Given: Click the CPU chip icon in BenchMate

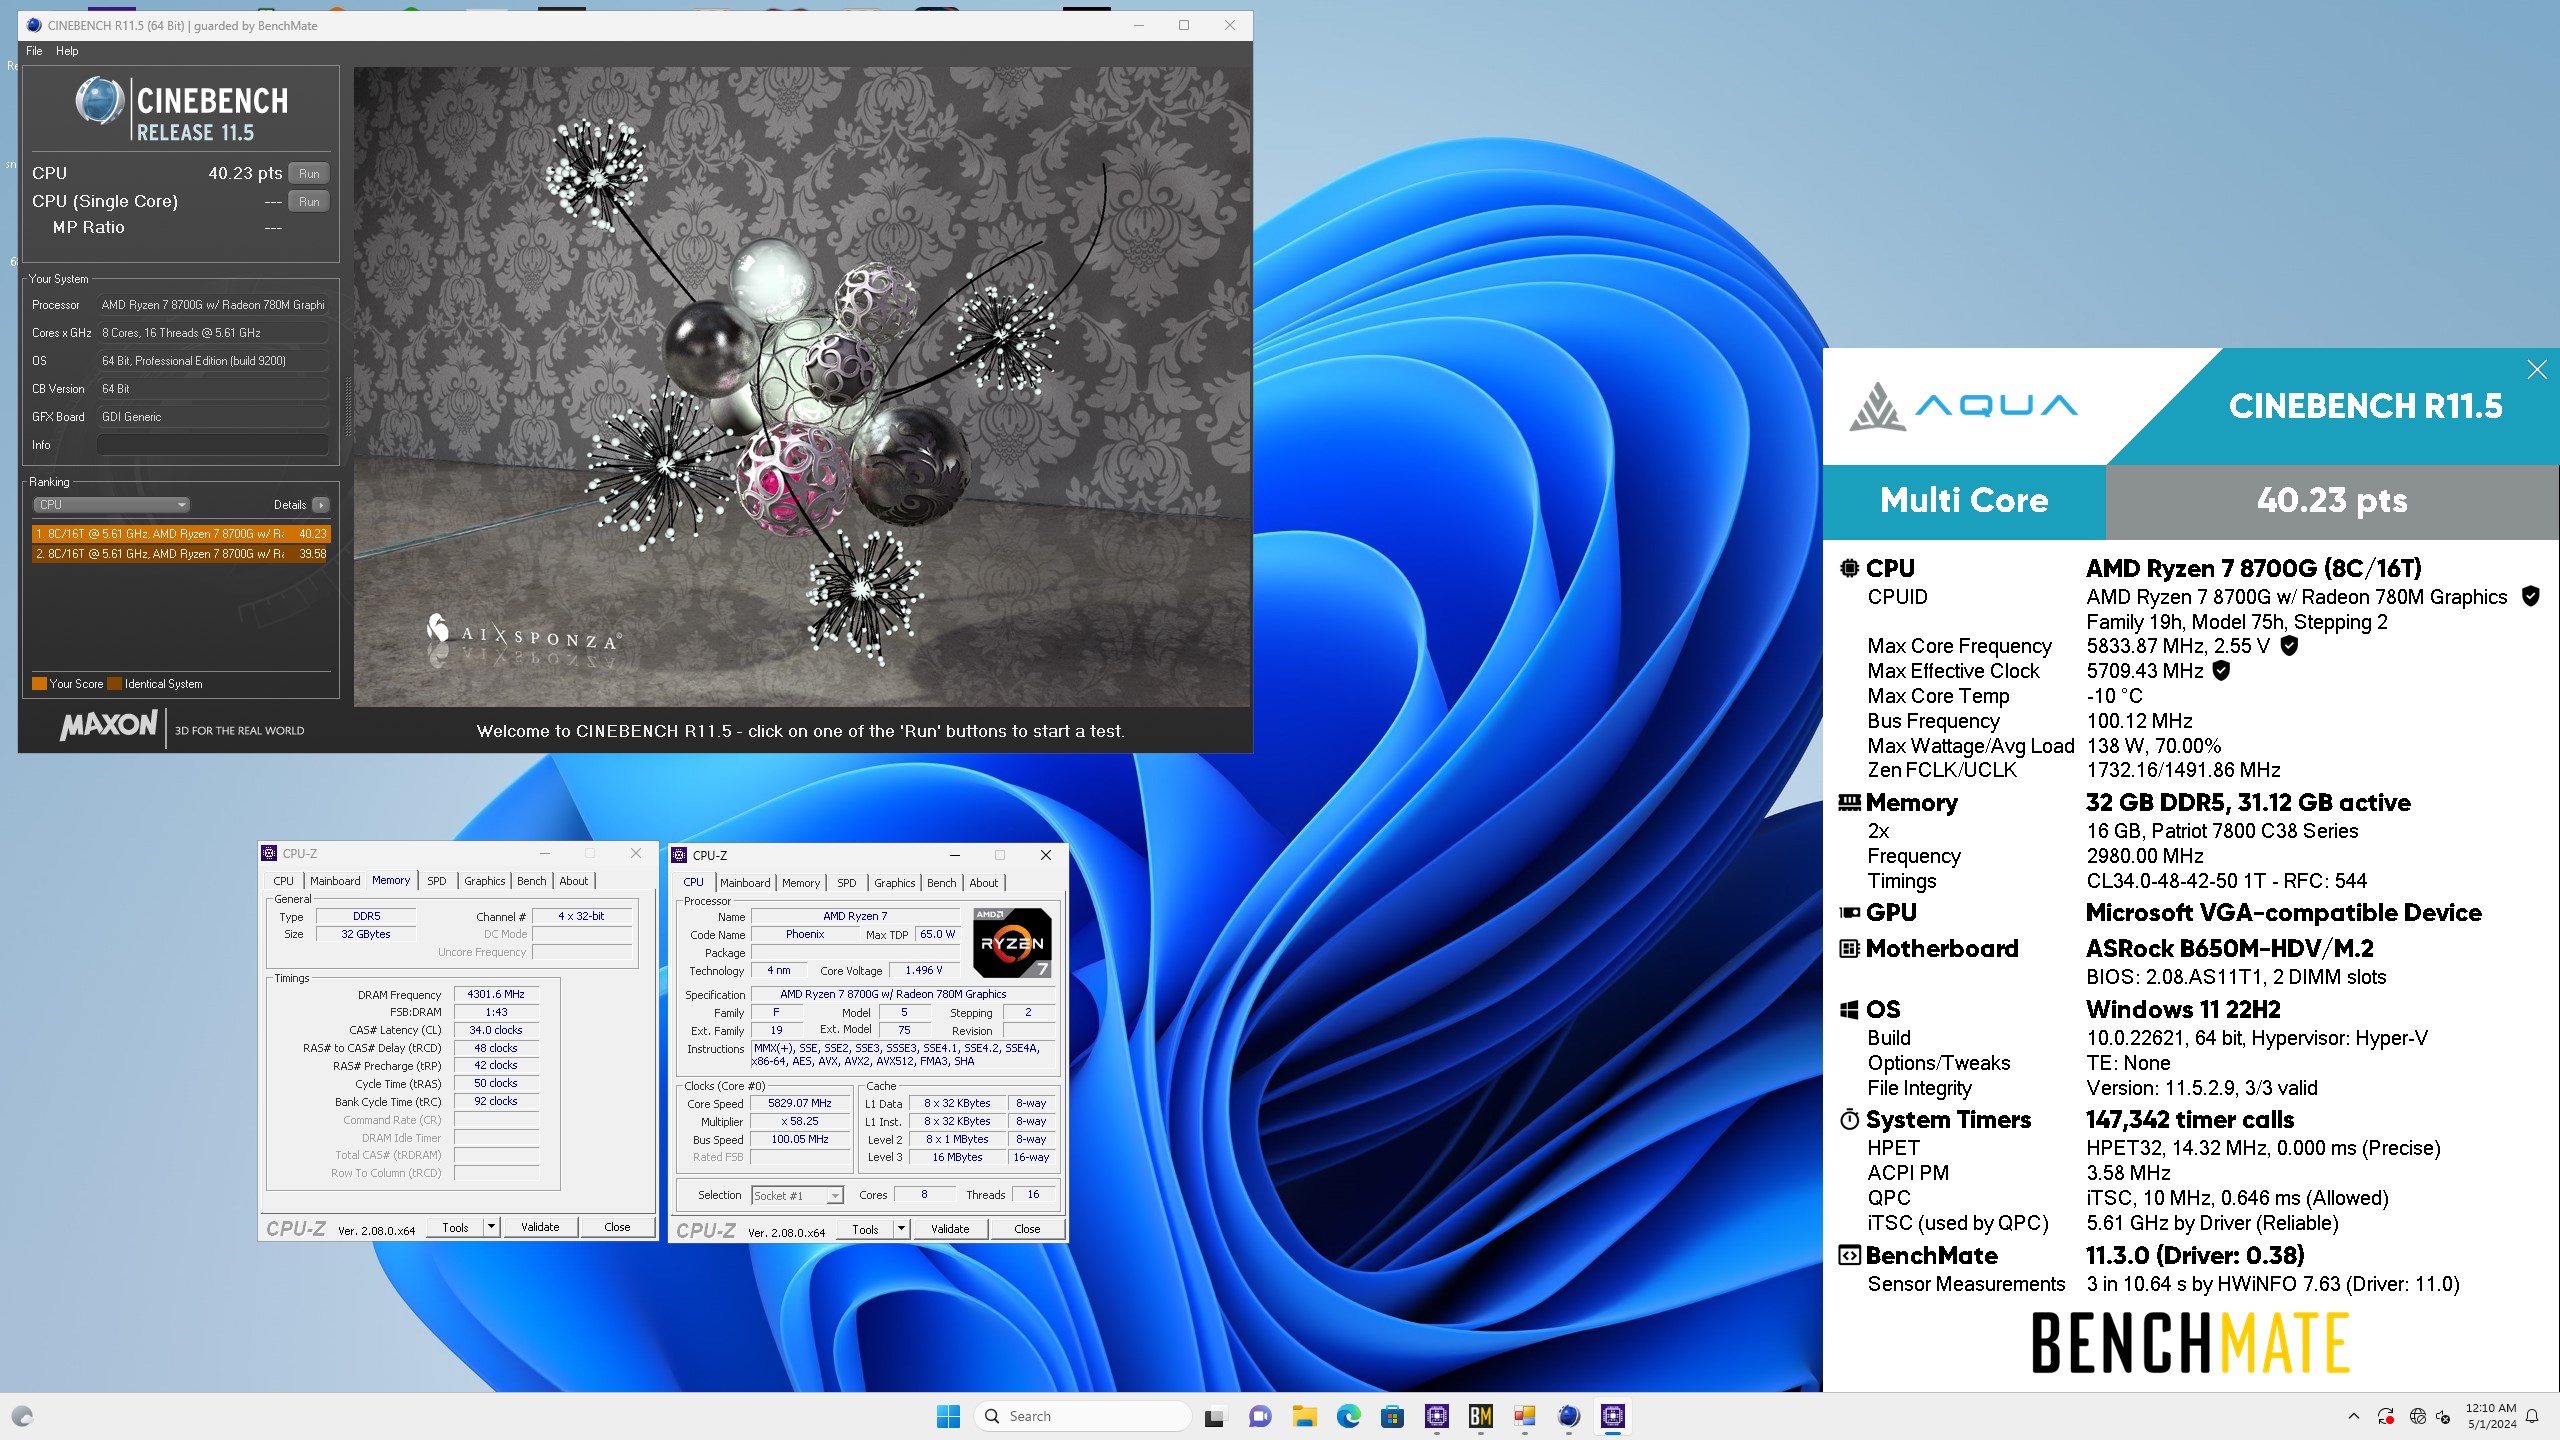Looking at the screenshot, I should (x=1849, y=568).
